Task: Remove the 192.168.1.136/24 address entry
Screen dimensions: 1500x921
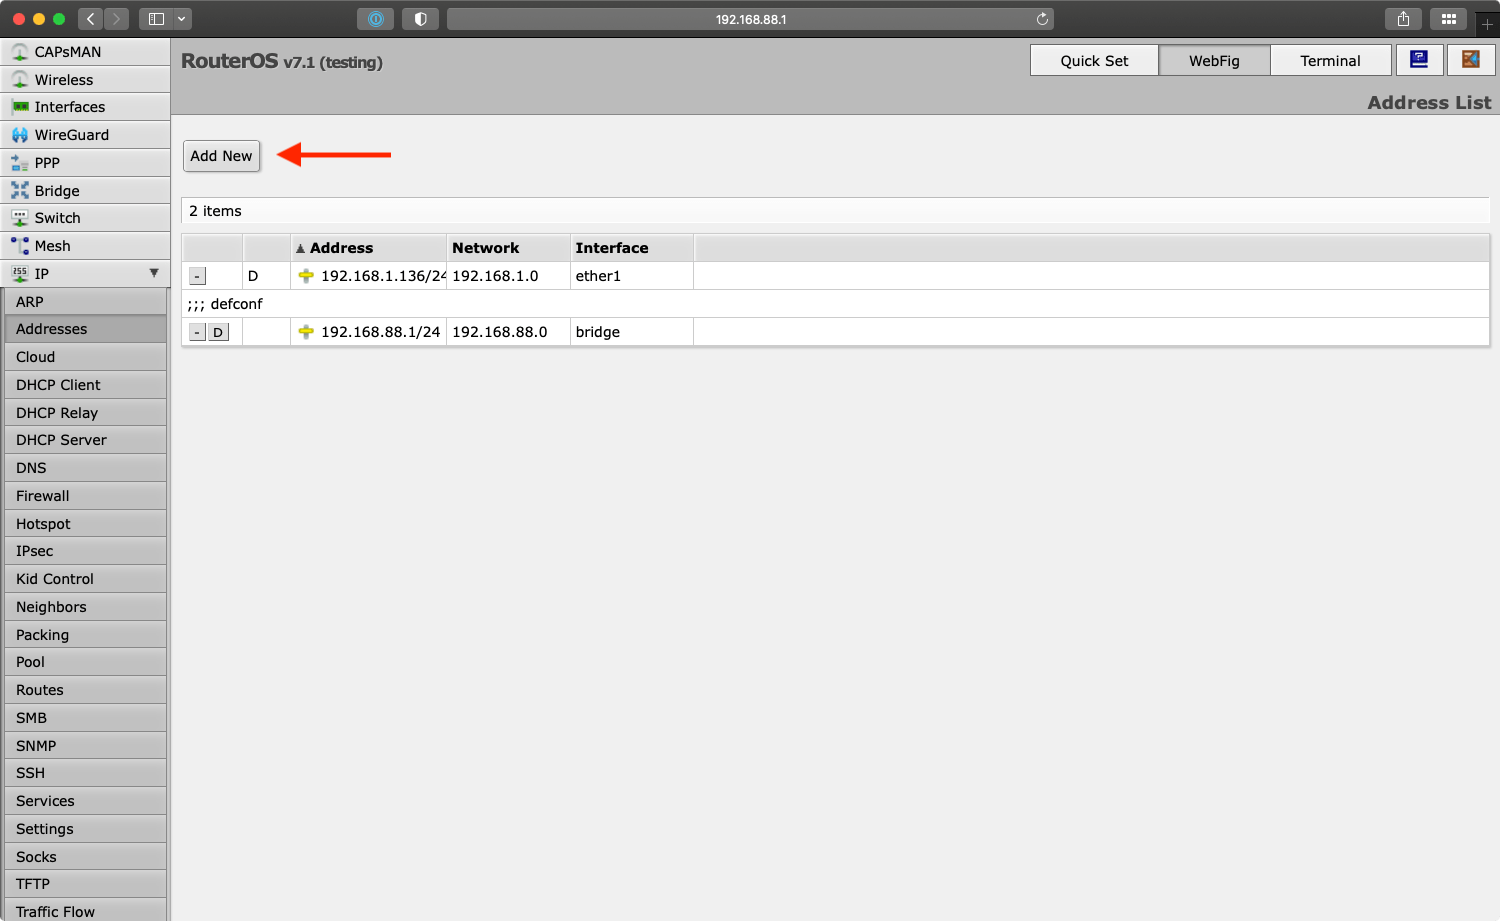Action: click(197, 276)
